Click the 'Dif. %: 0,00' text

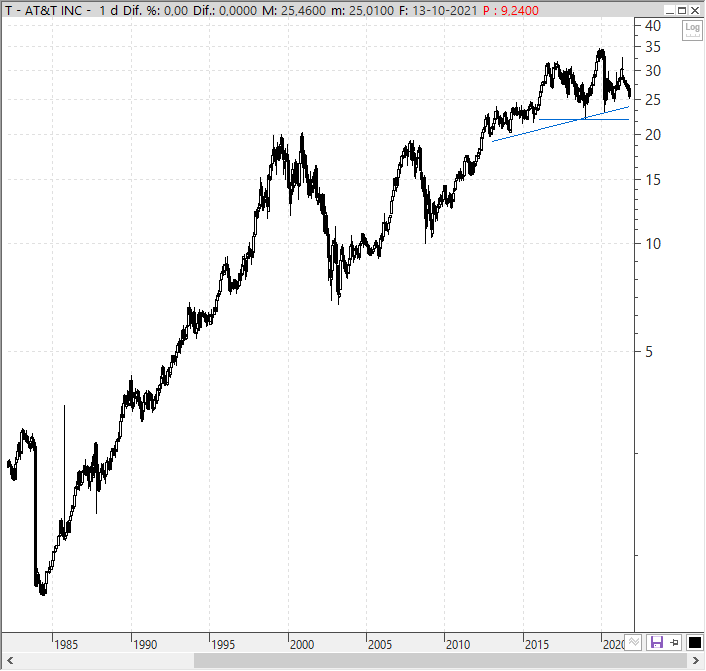click(155, 10)
